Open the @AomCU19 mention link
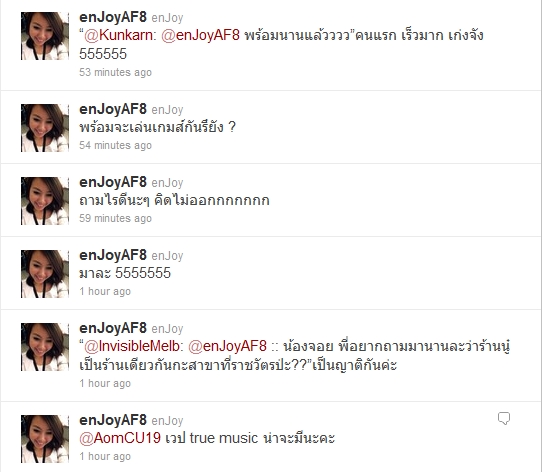 [x=120, y=438]
